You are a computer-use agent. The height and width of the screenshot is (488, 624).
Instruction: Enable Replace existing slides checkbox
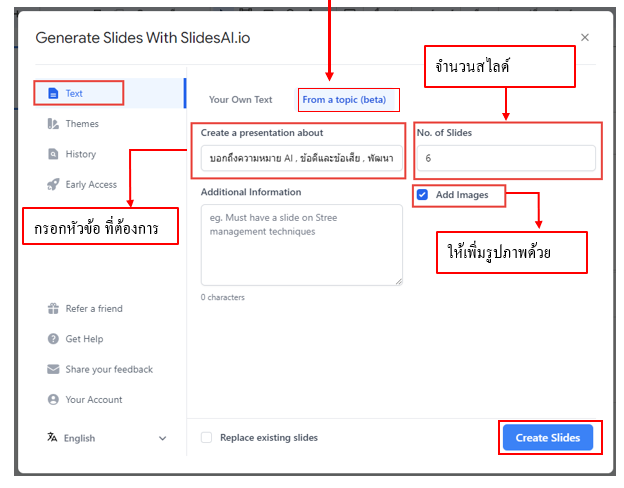[206, 437]
